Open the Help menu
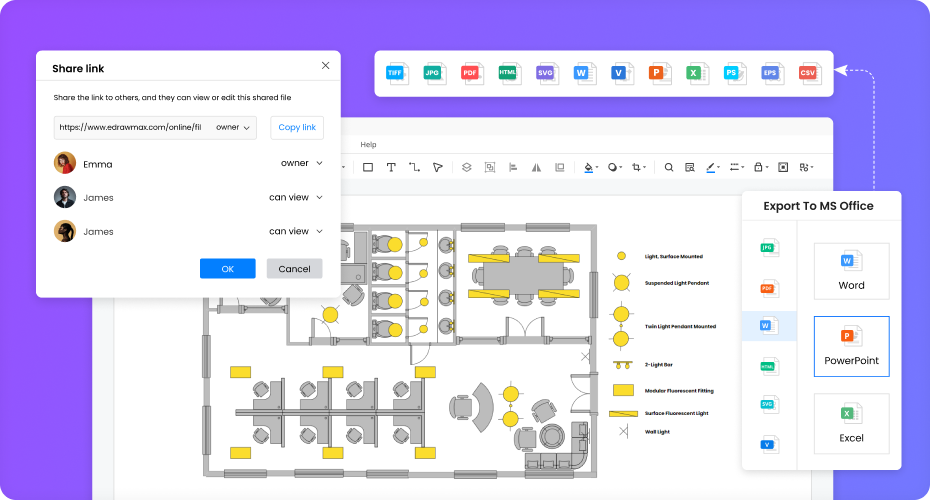The image size is (930, 500). pos(368,145)
